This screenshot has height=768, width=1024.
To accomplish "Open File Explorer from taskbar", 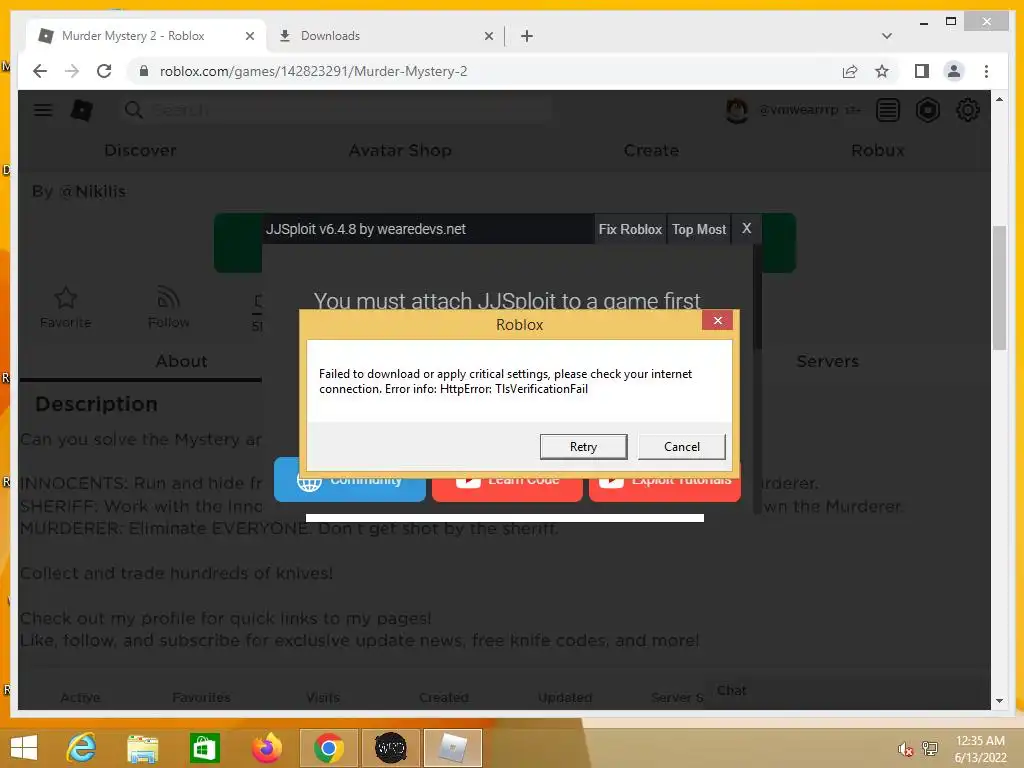I will (143, 748).
